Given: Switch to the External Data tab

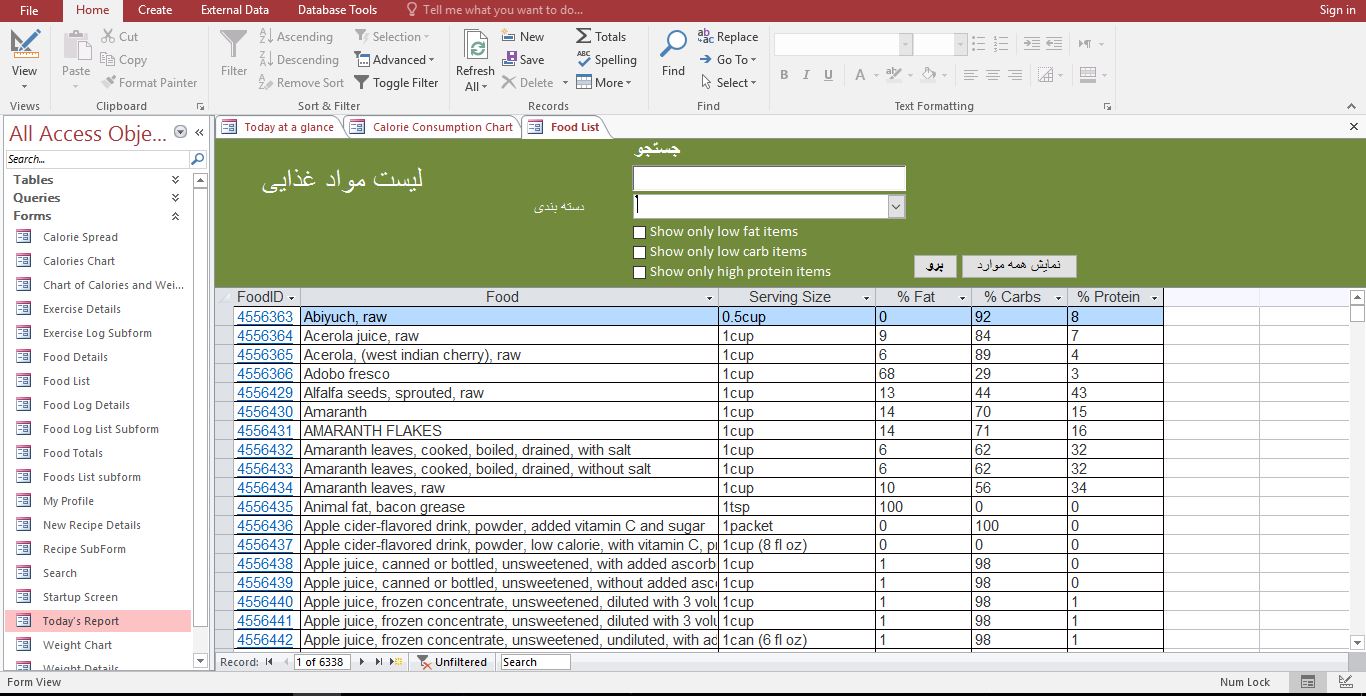Looking at the screenshot, I should [x=235, y=10].
